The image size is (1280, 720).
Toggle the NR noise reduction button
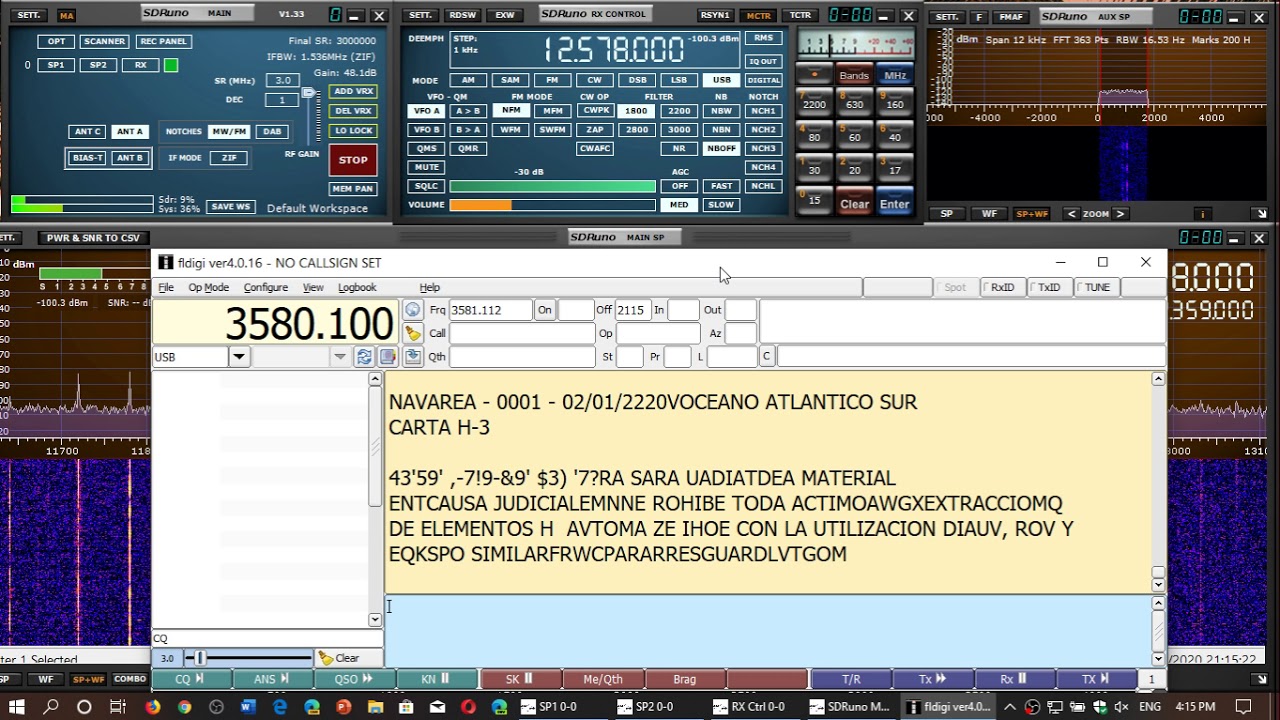click(679, 148)
